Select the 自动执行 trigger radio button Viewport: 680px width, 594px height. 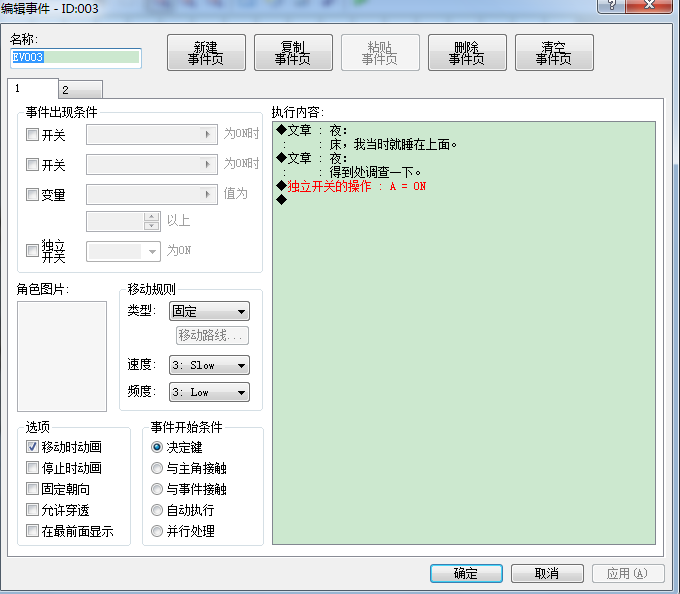[157, 510]
